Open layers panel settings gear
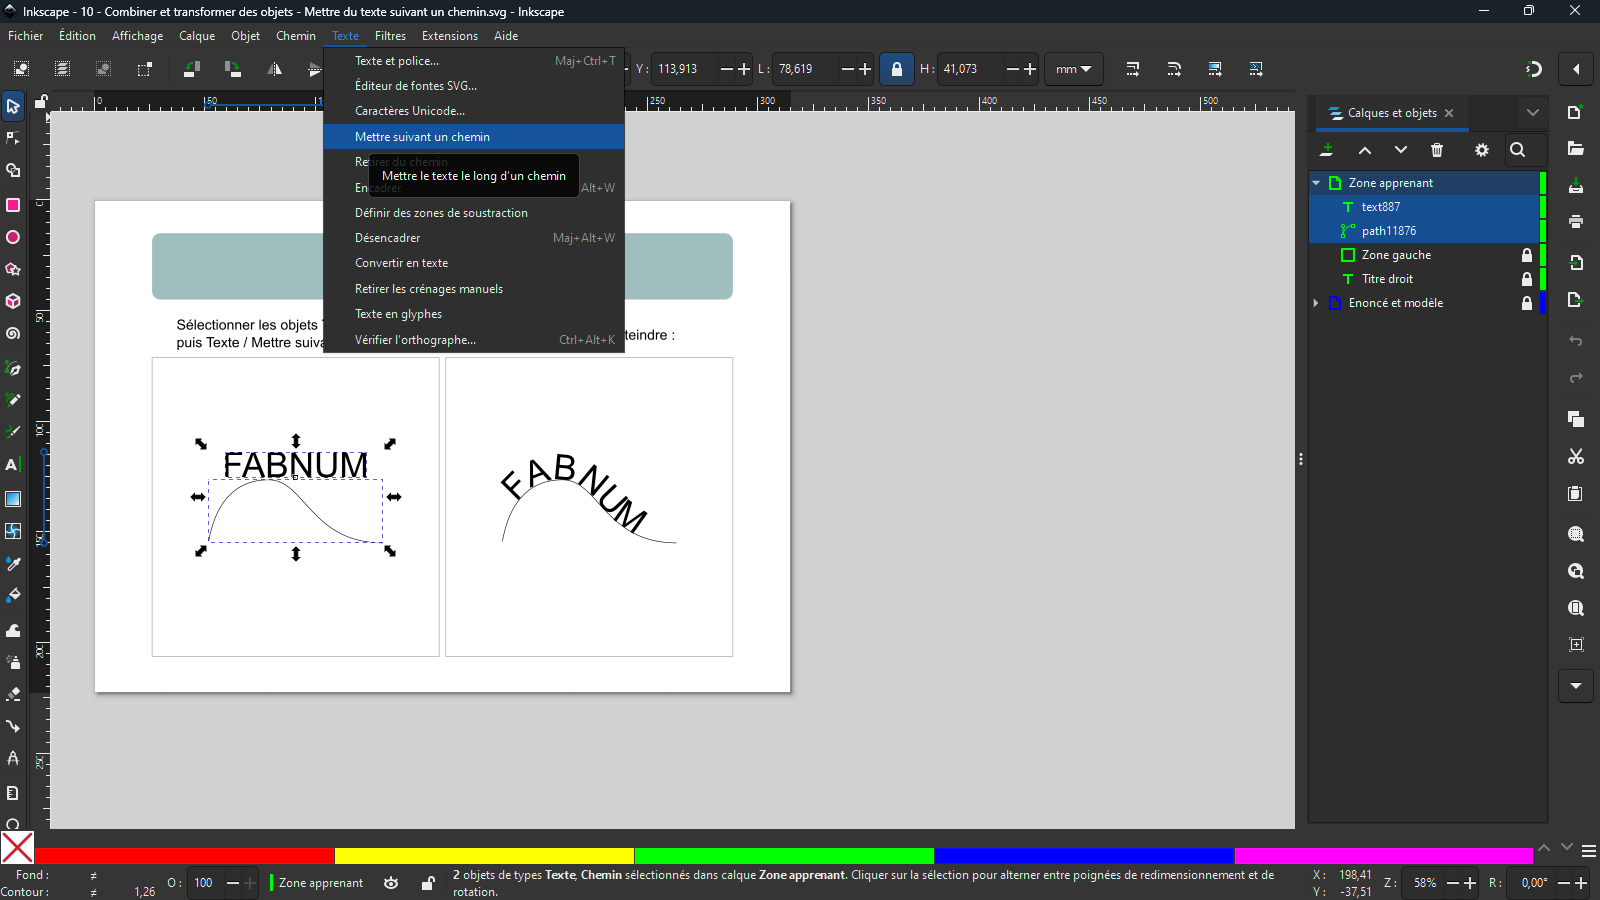 (1482, 150)
